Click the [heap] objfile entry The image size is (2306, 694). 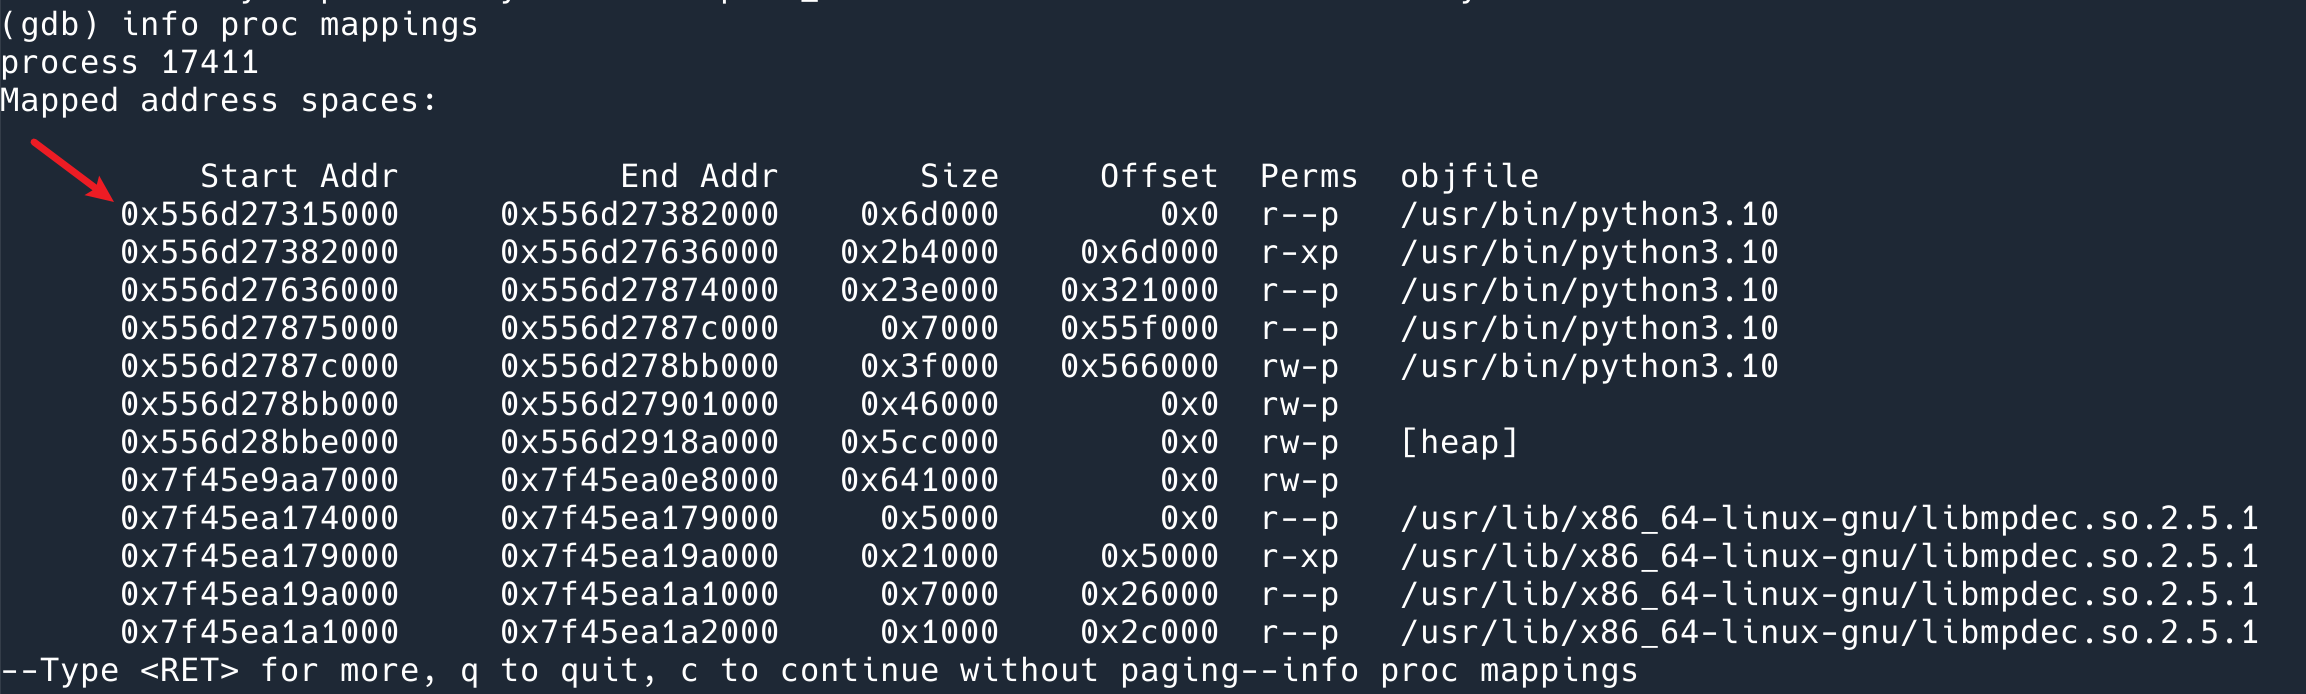(1459, 442)
